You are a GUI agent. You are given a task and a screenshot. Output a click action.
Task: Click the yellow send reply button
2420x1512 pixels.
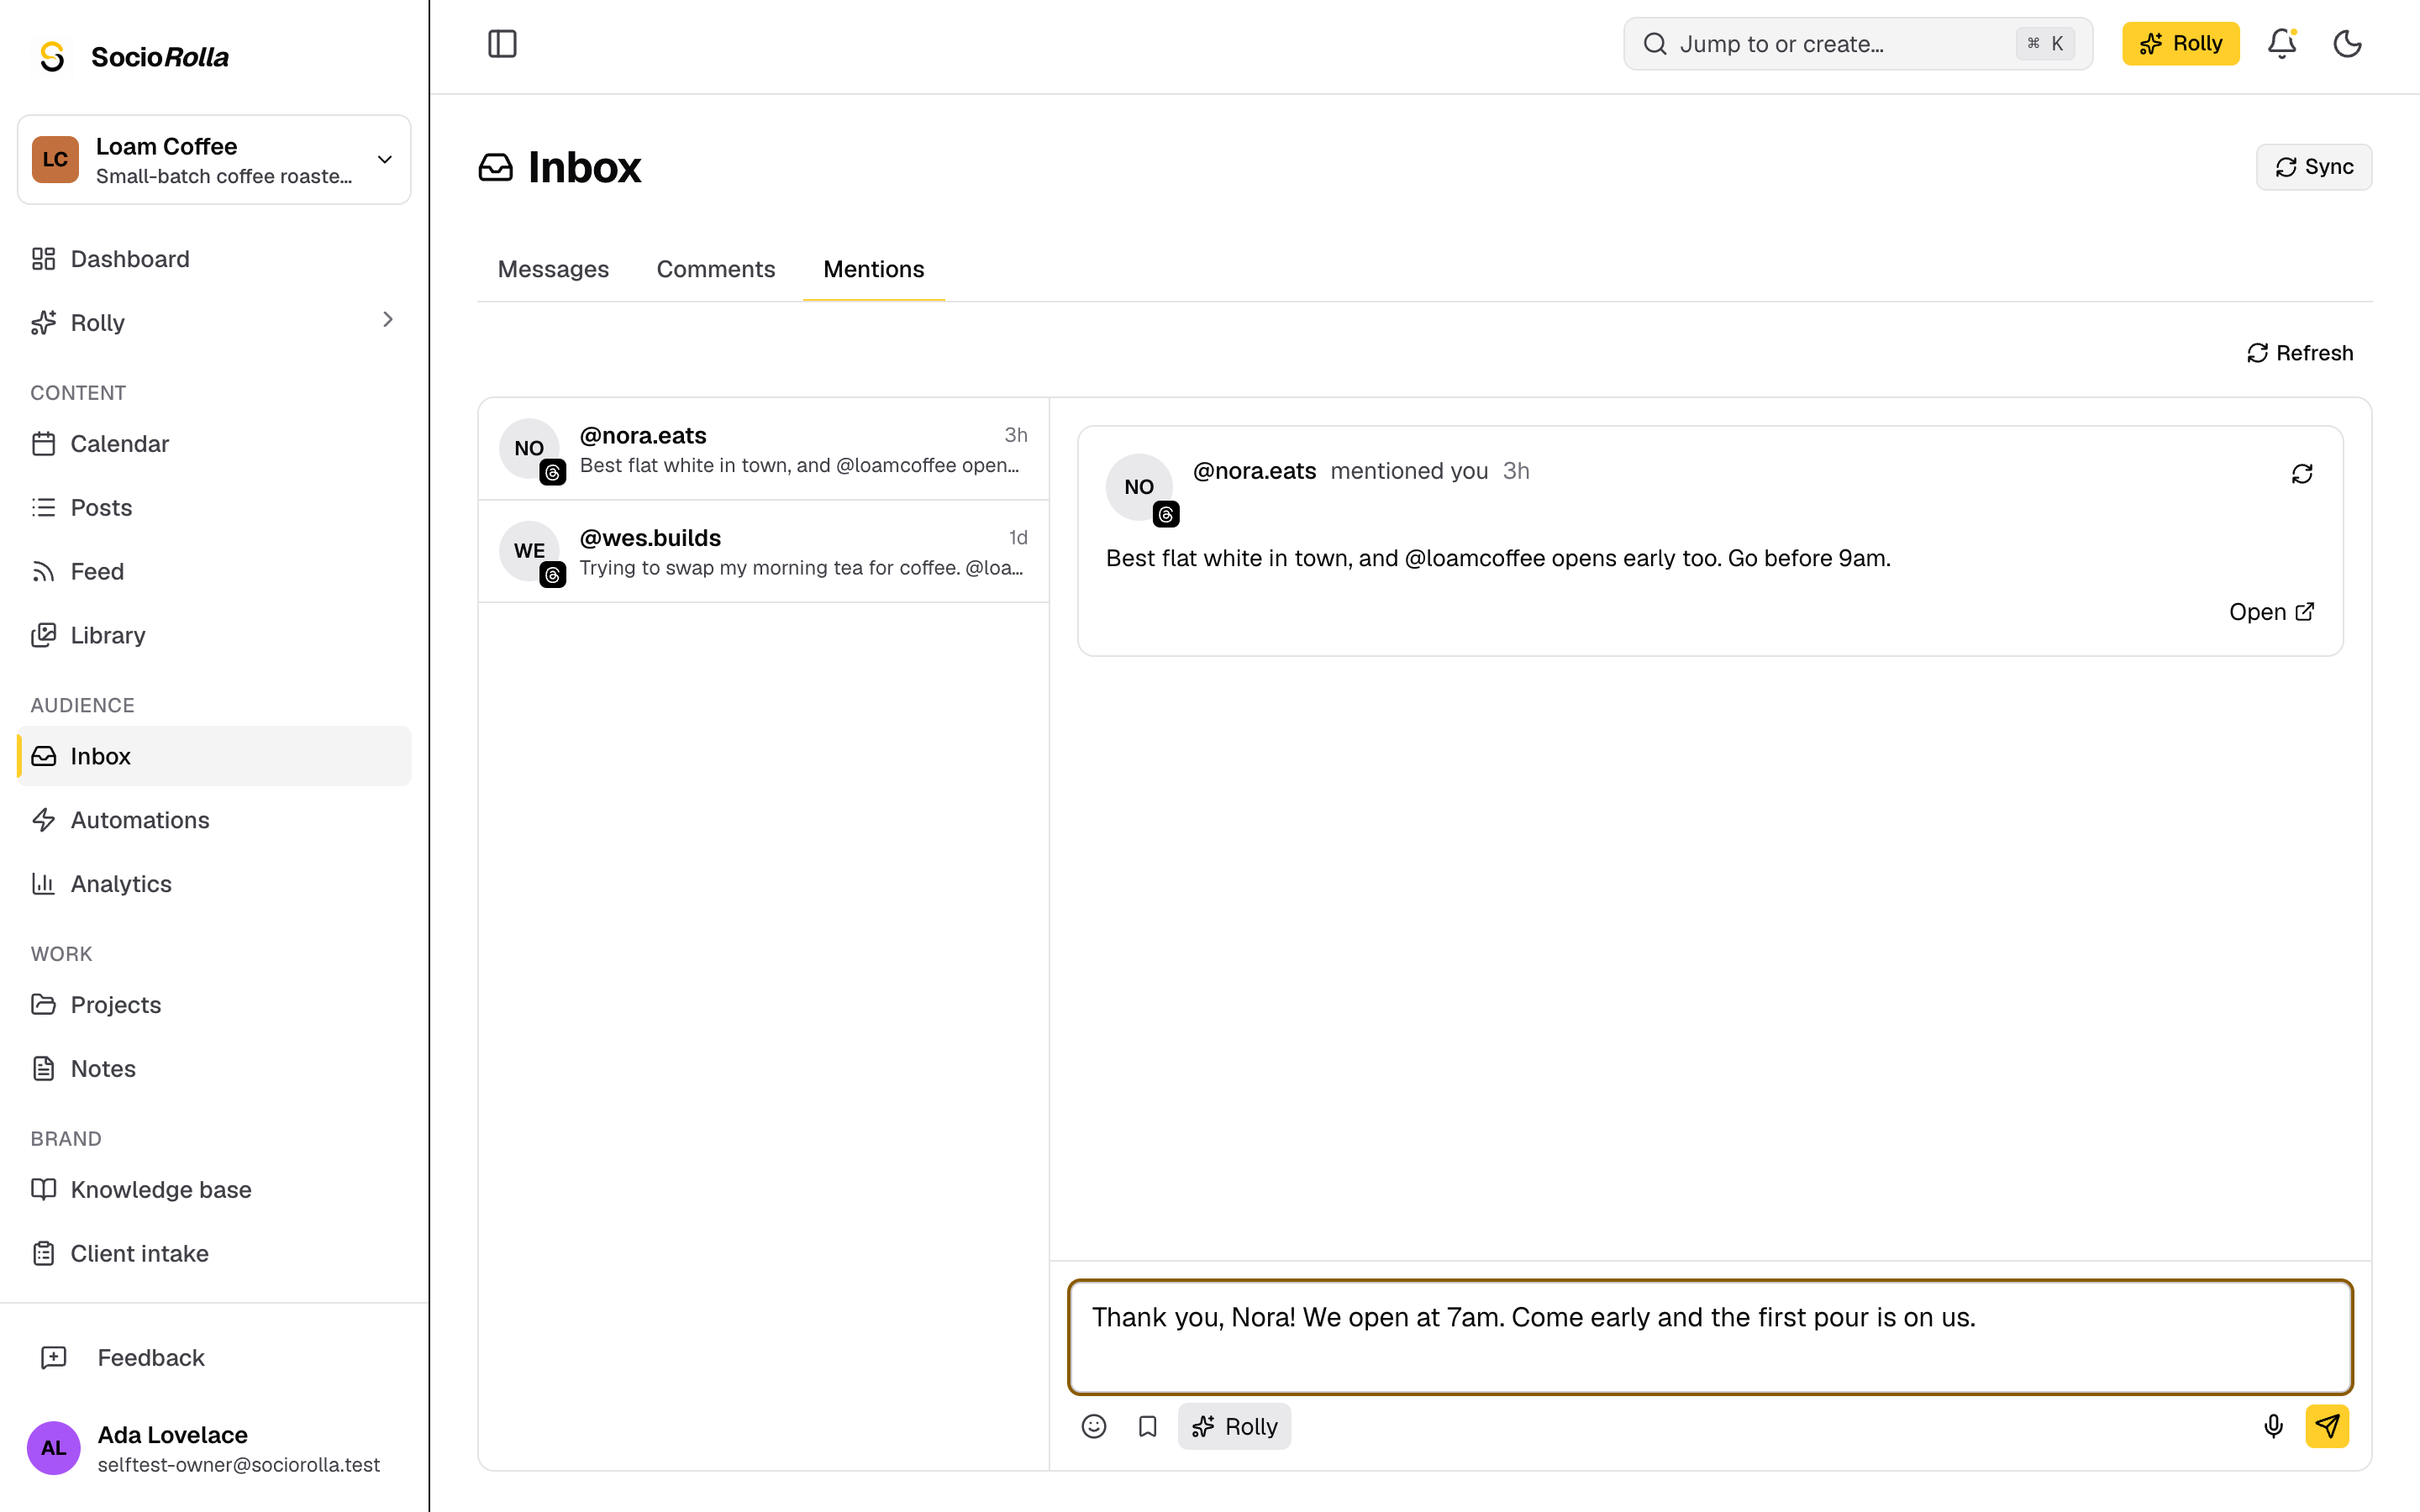2327,1426
